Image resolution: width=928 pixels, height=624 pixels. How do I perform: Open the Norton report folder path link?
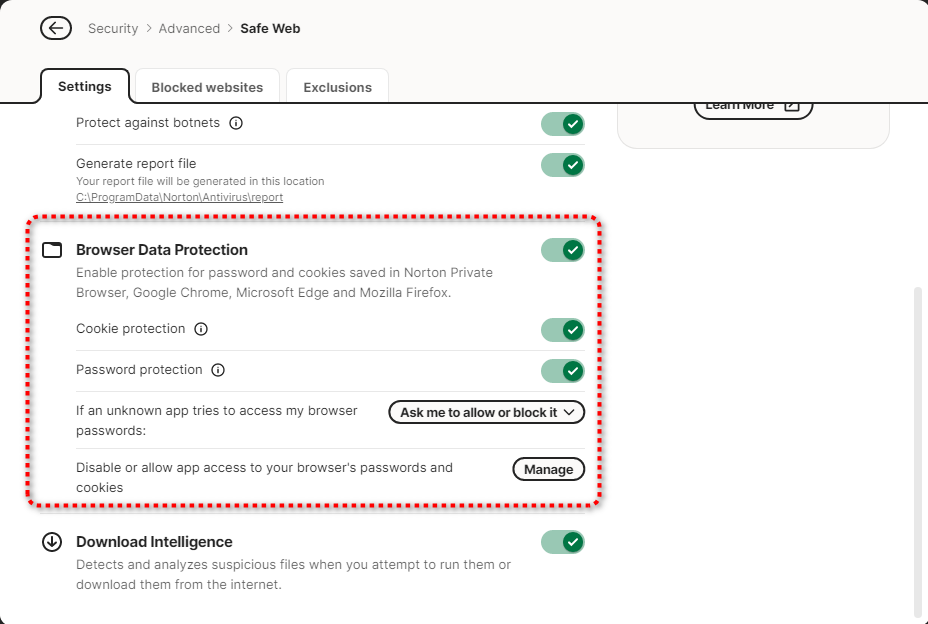[x=179, y=197]
